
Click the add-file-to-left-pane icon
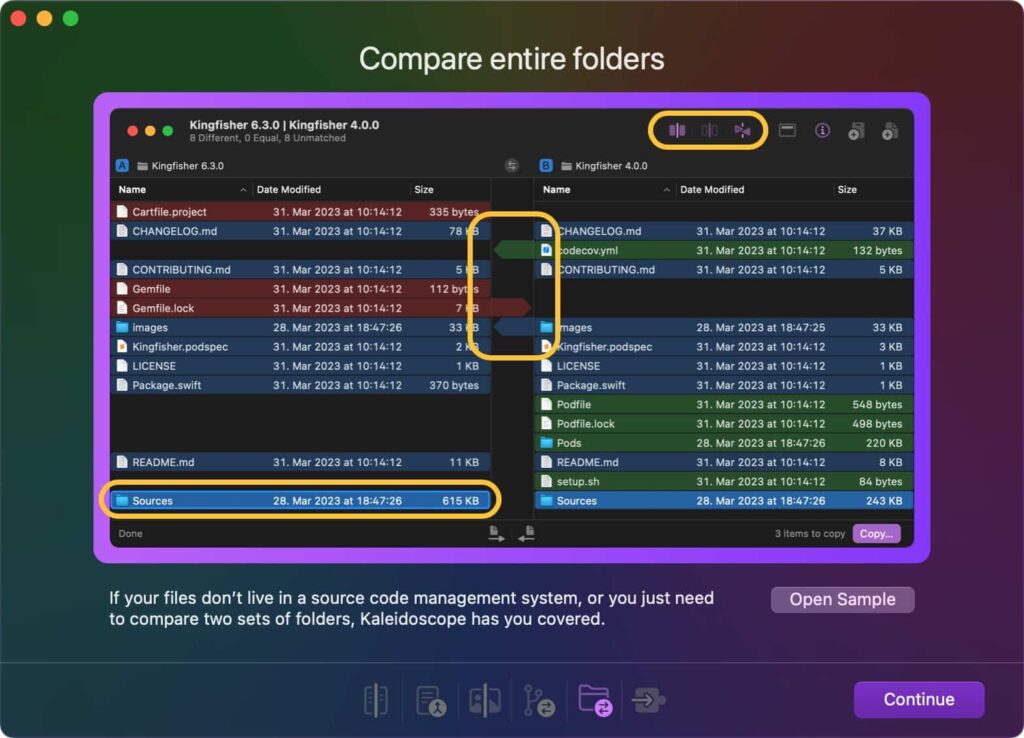857,130
